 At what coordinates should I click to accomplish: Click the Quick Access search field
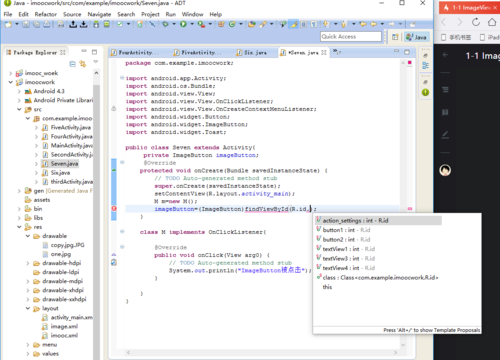click(351, 37)
